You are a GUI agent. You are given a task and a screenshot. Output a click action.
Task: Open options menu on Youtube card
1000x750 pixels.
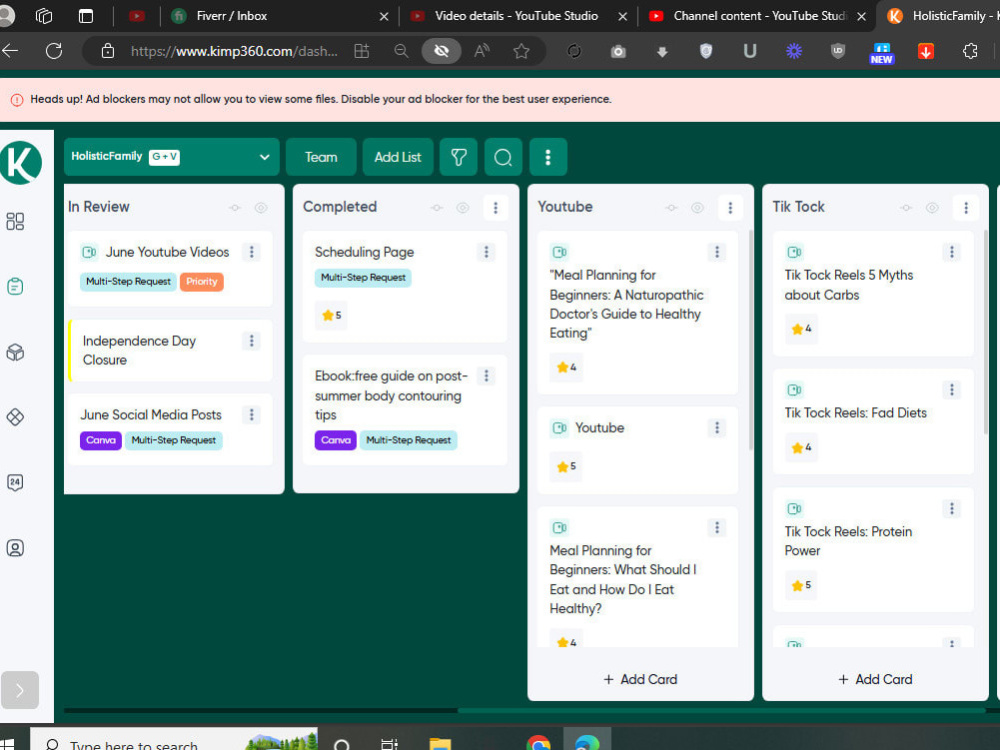pyautogui.click(x=717, y=428)
